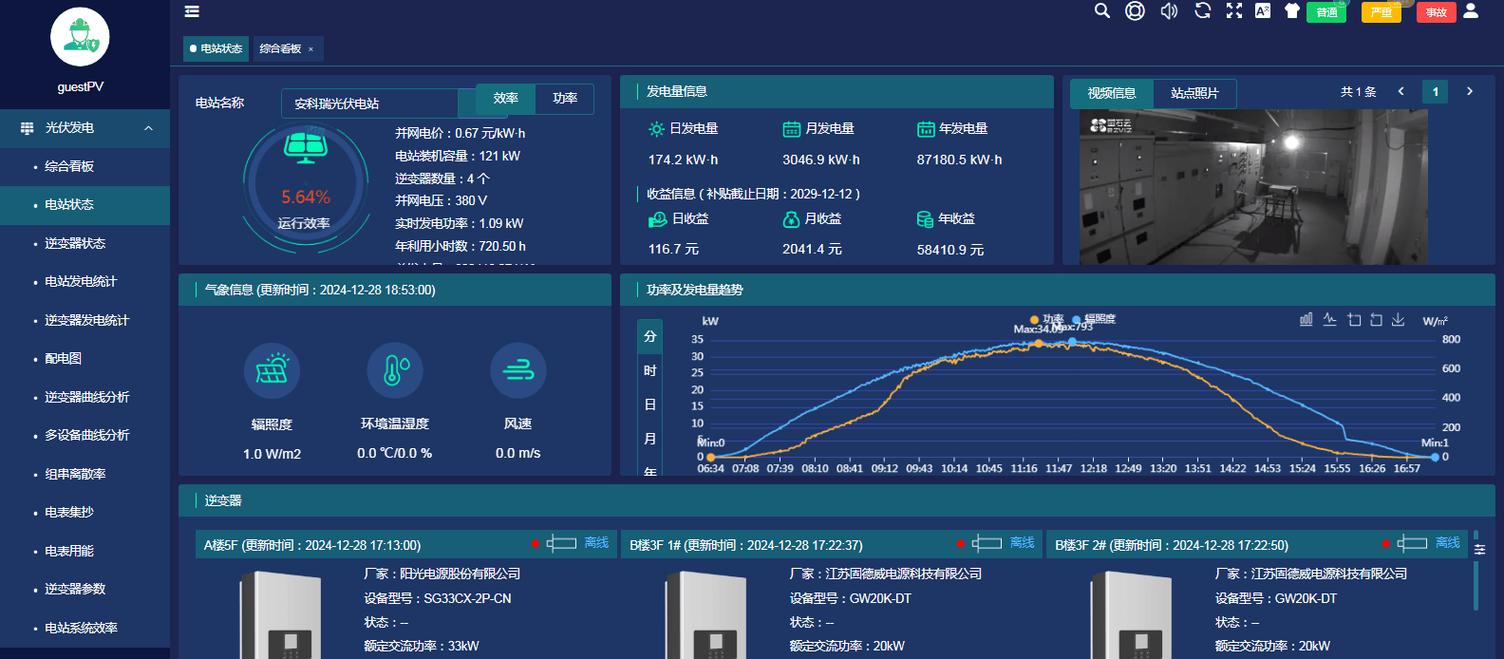Download the chart as image icon
This screenshot has height=659, width=1504.
(x=1399, y=320)
